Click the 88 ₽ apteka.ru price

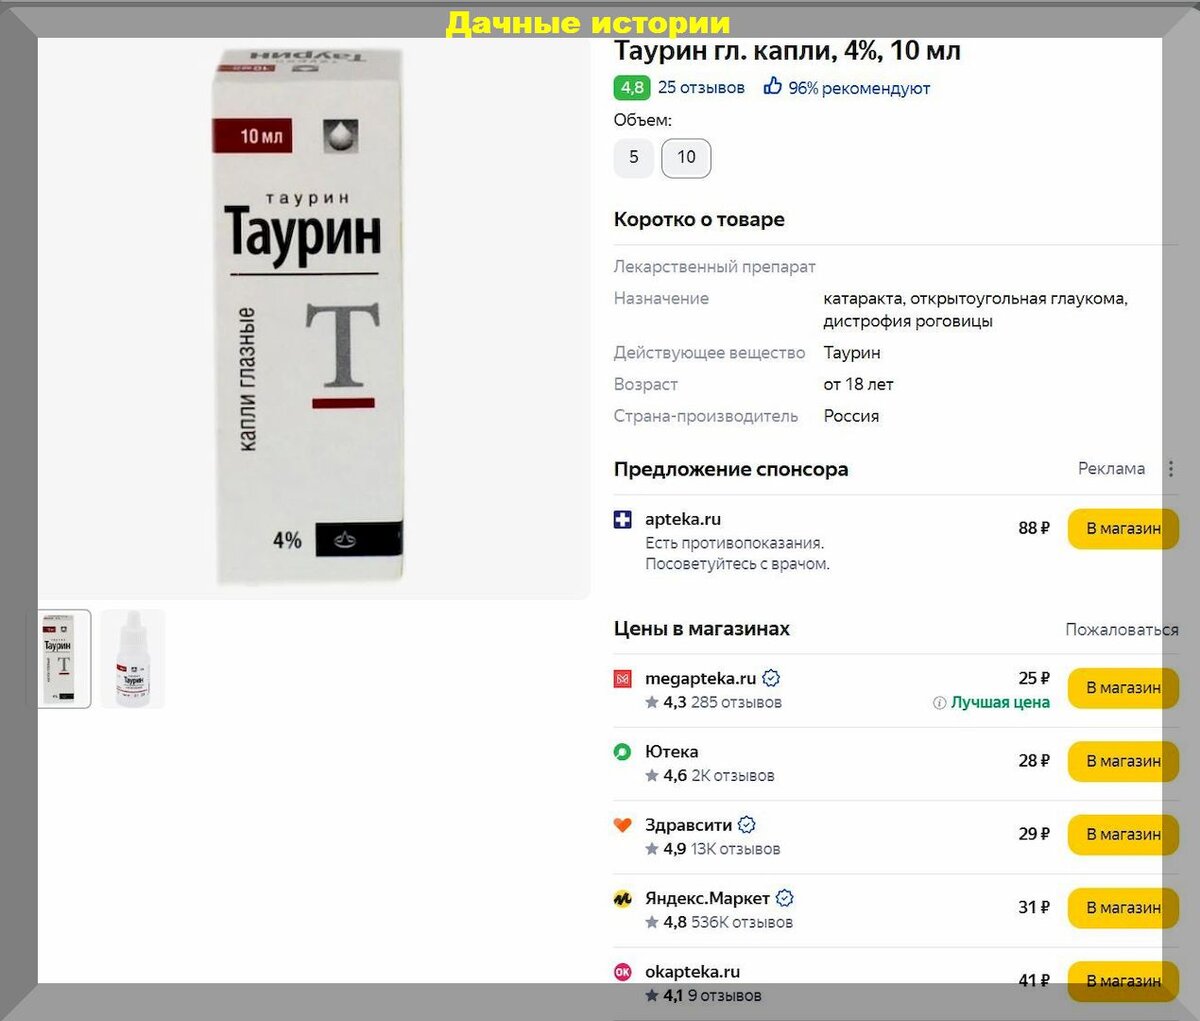pos(1034,528)
